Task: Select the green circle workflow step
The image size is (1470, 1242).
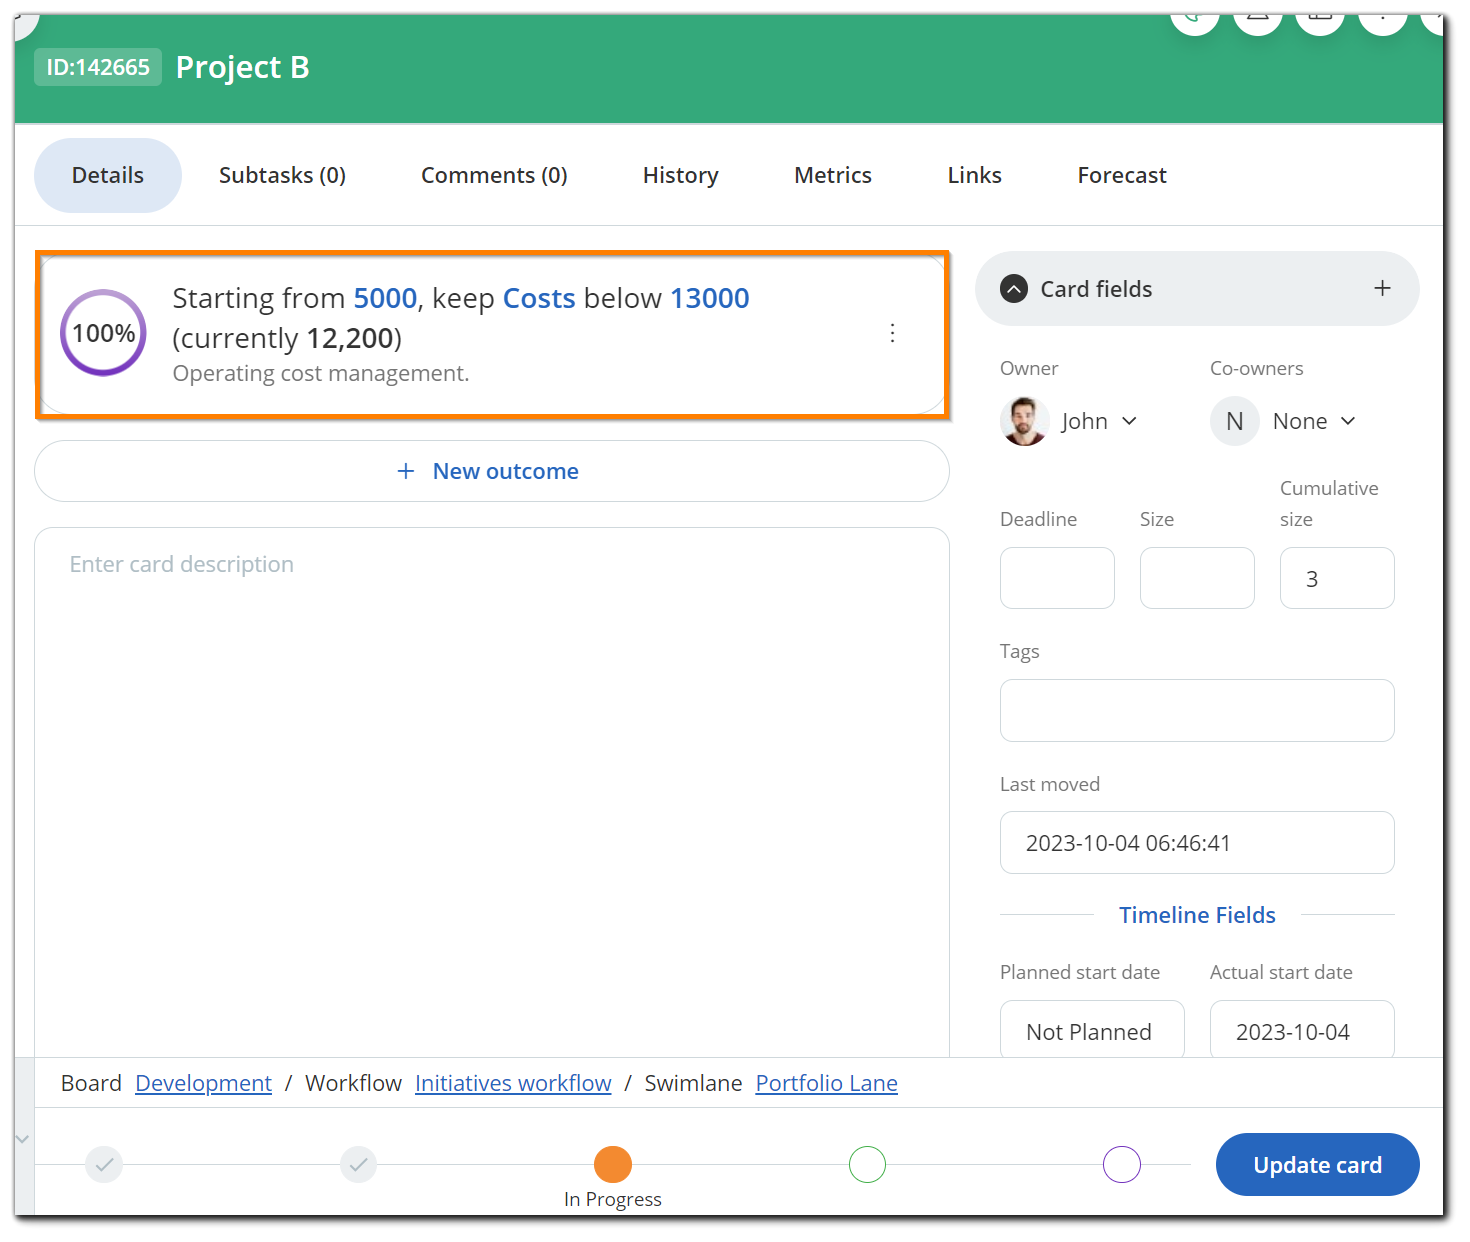Action: pos(867,1164)
